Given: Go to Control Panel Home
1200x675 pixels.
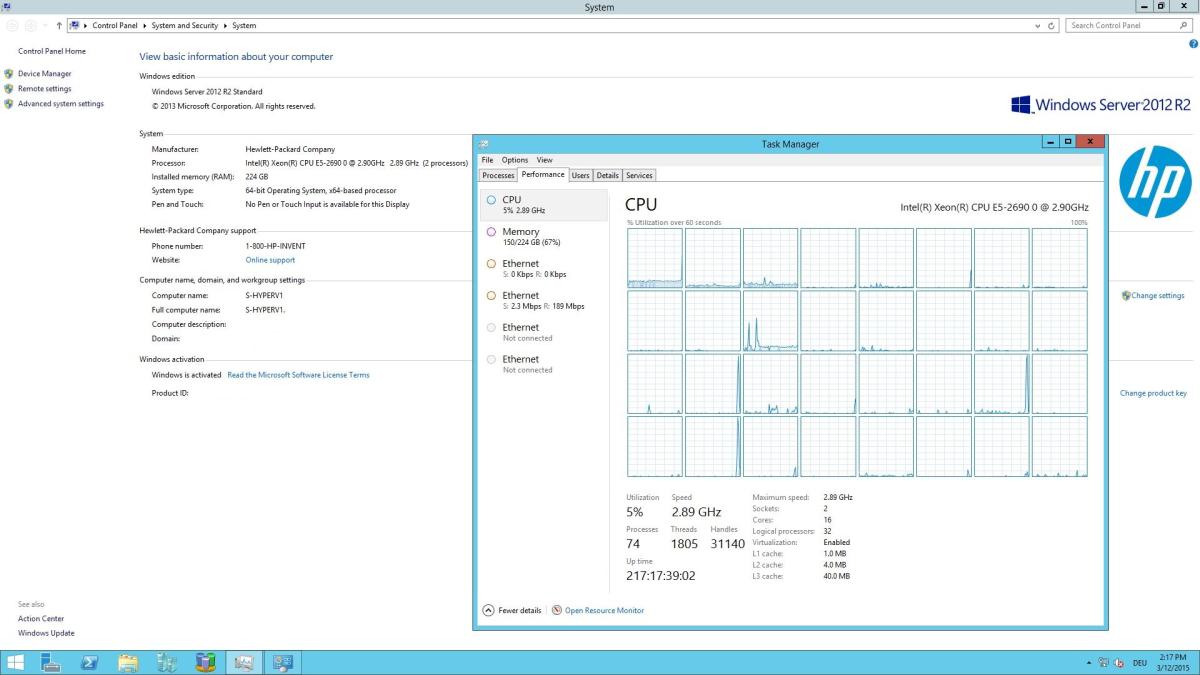Looking at the screenshot, I should 52,51.
